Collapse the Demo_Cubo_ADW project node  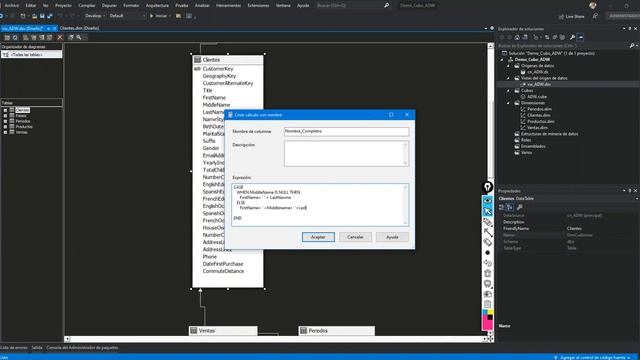[502, 60]
